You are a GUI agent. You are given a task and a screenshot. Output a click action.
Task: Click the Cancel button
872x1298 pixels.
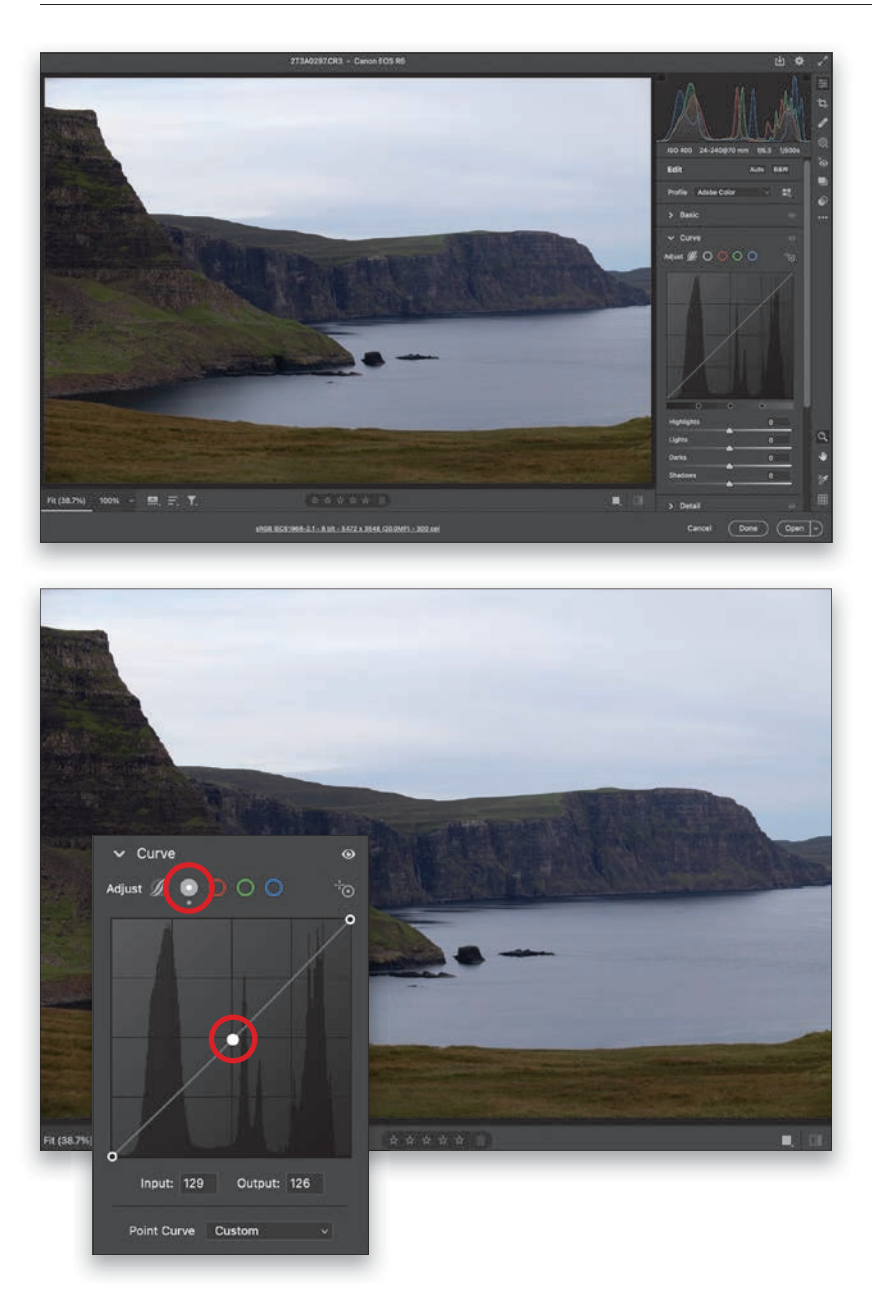click(699, 528)
